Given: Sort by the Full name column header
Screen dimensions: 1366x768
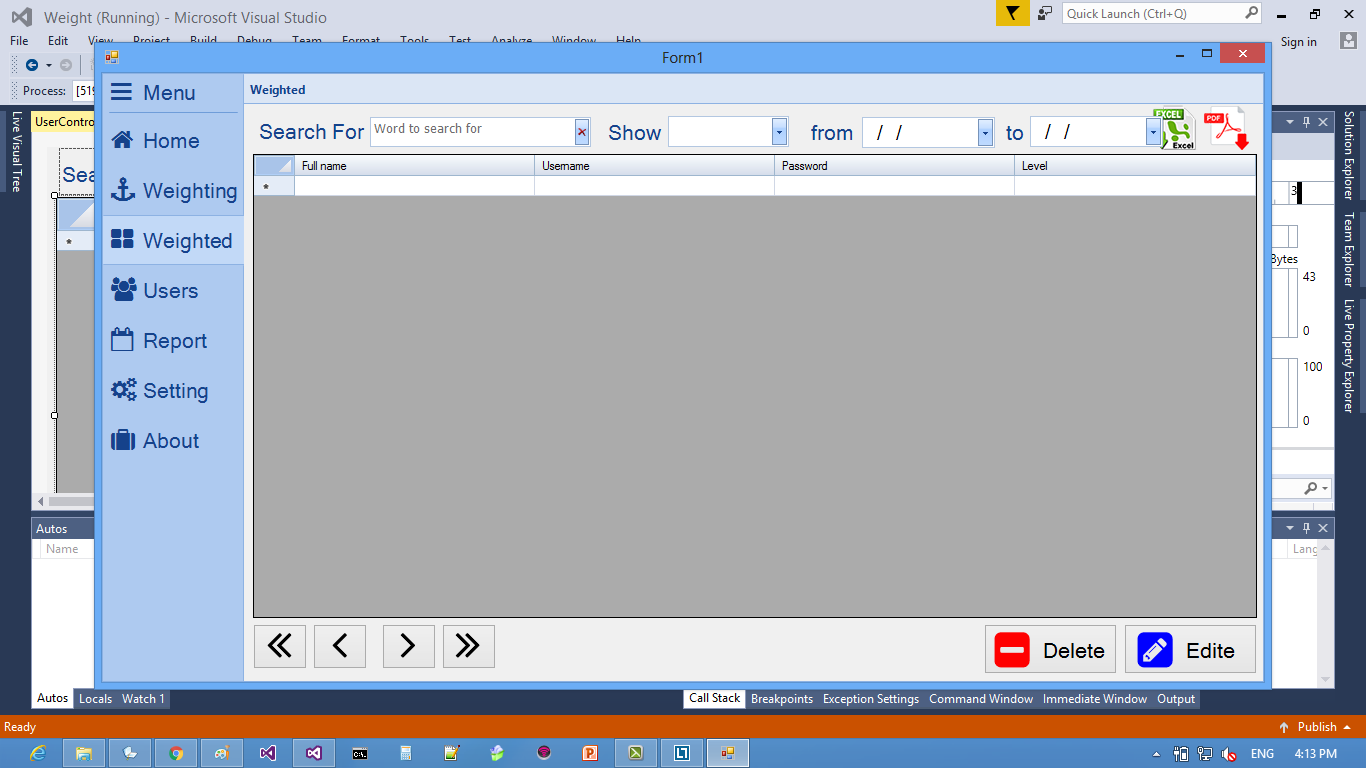Looking at the screenshot, I should click(414, 166).
